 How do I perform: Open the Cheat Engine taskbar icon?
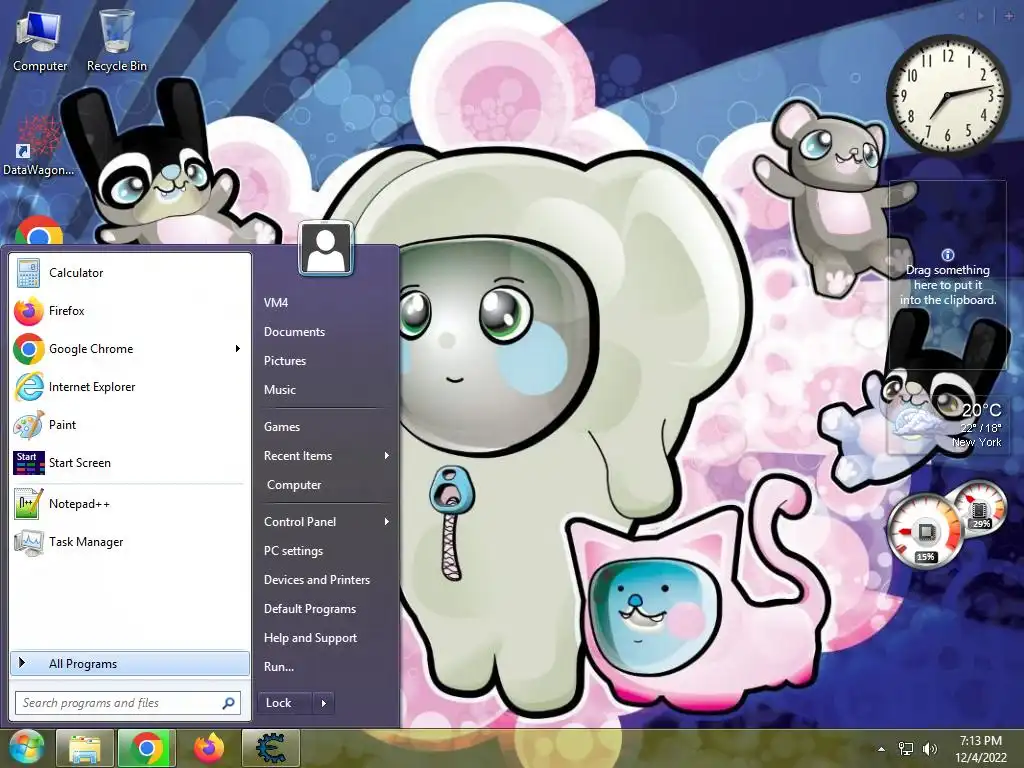click(270, 748)
